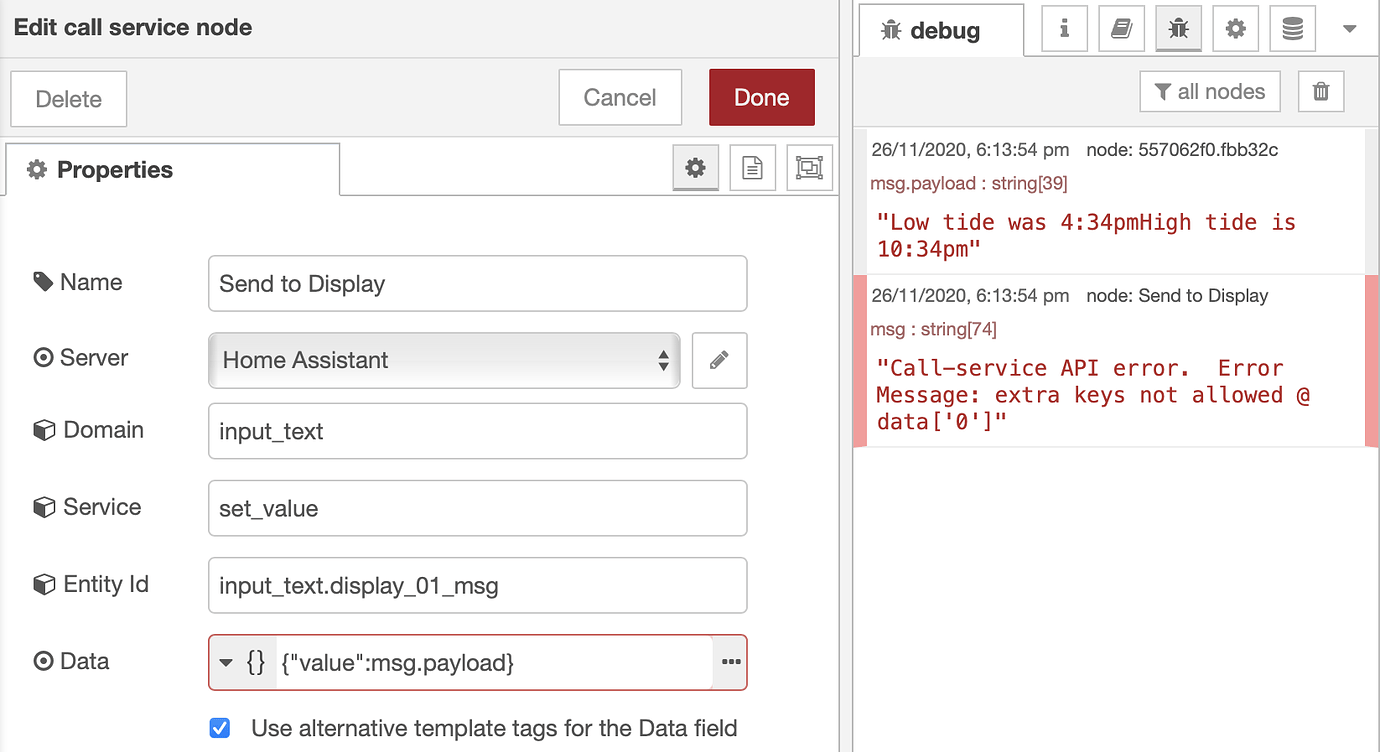This screenshot has width=1380, height=752.
Task: Click the Done button
Action: [x=761, y=97]
